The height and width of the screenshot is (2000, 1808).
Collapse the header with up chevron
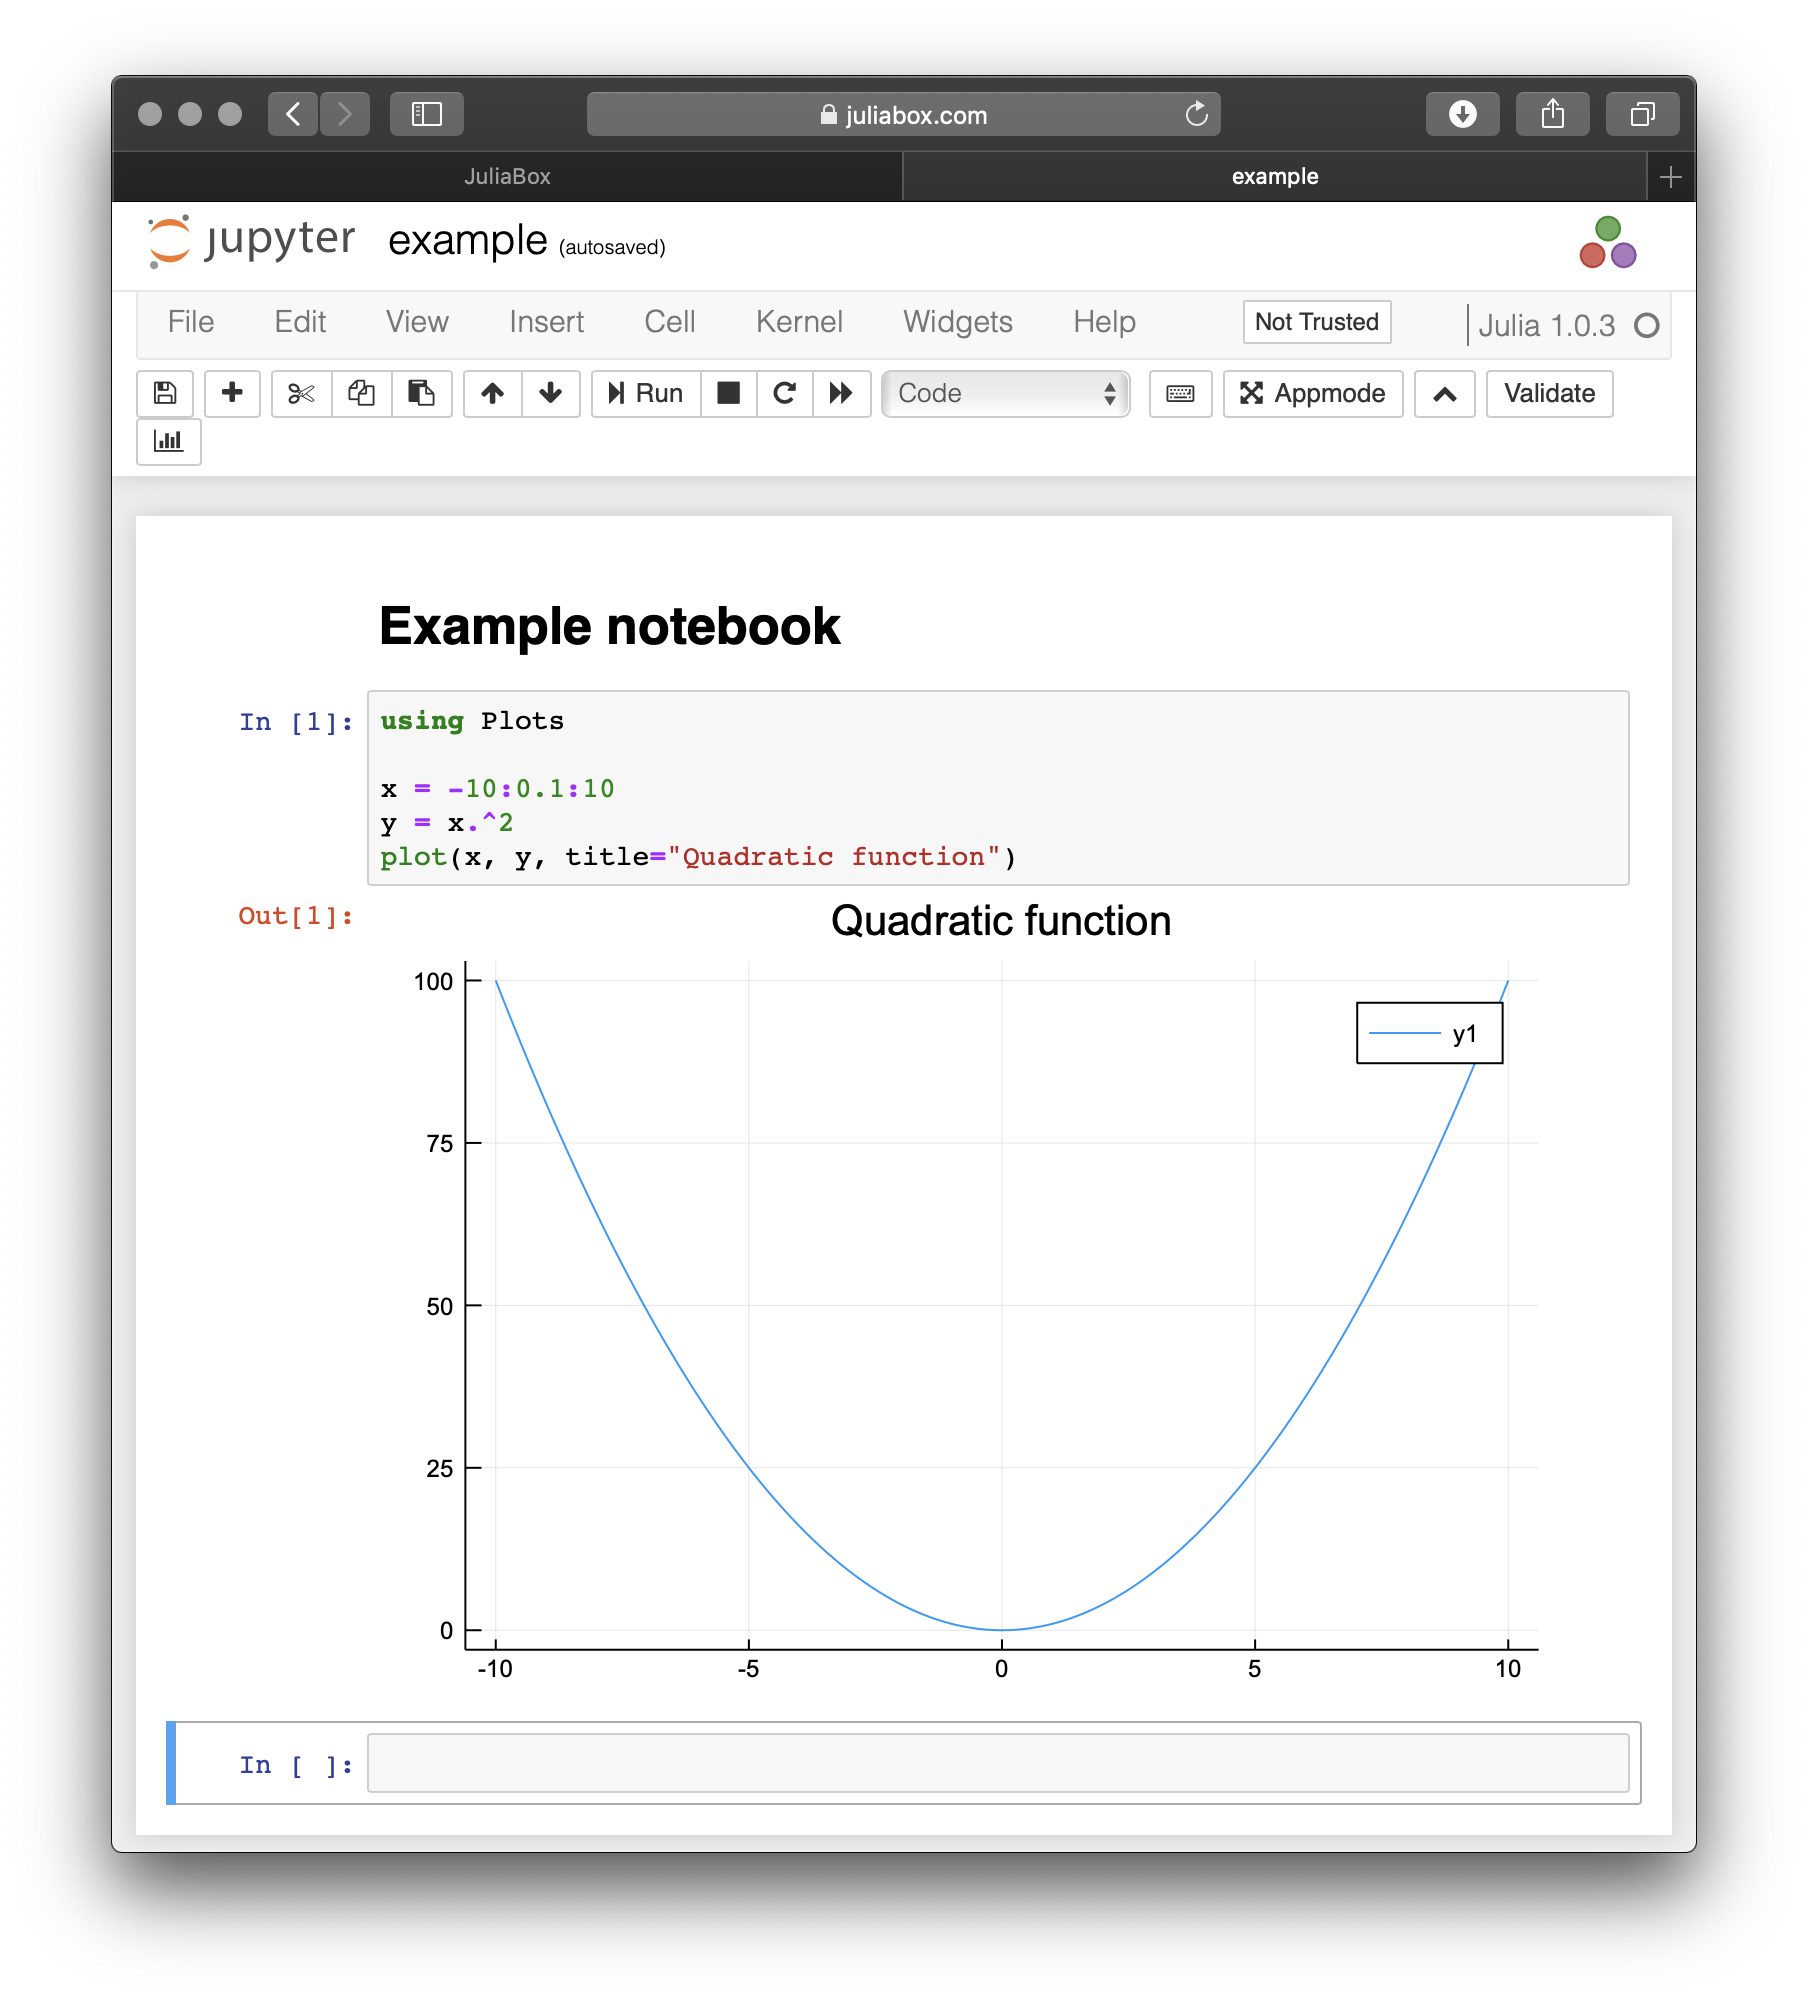(1444, 393)
